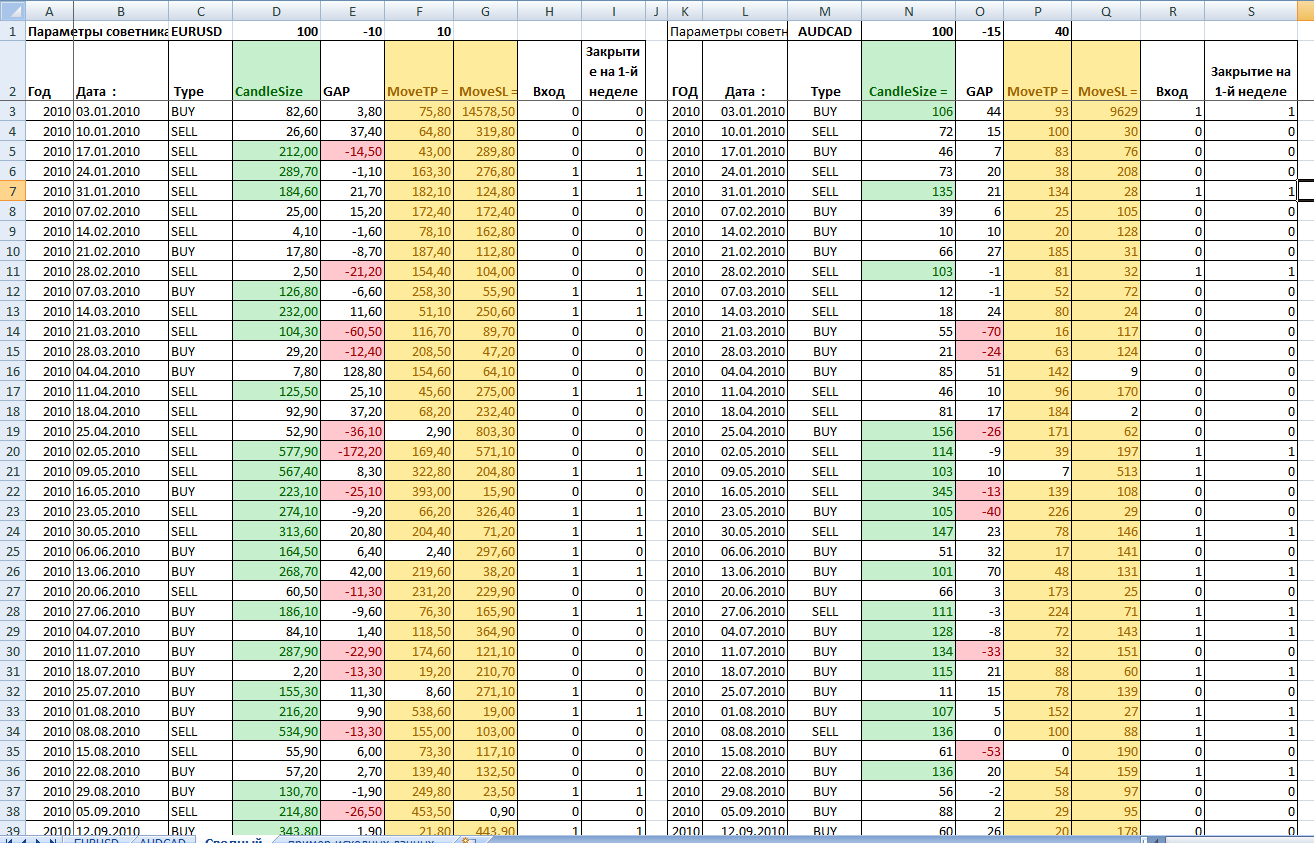Select column D header
The width and height of the screenshot is (1314, 843).
[x=276, y=11]
